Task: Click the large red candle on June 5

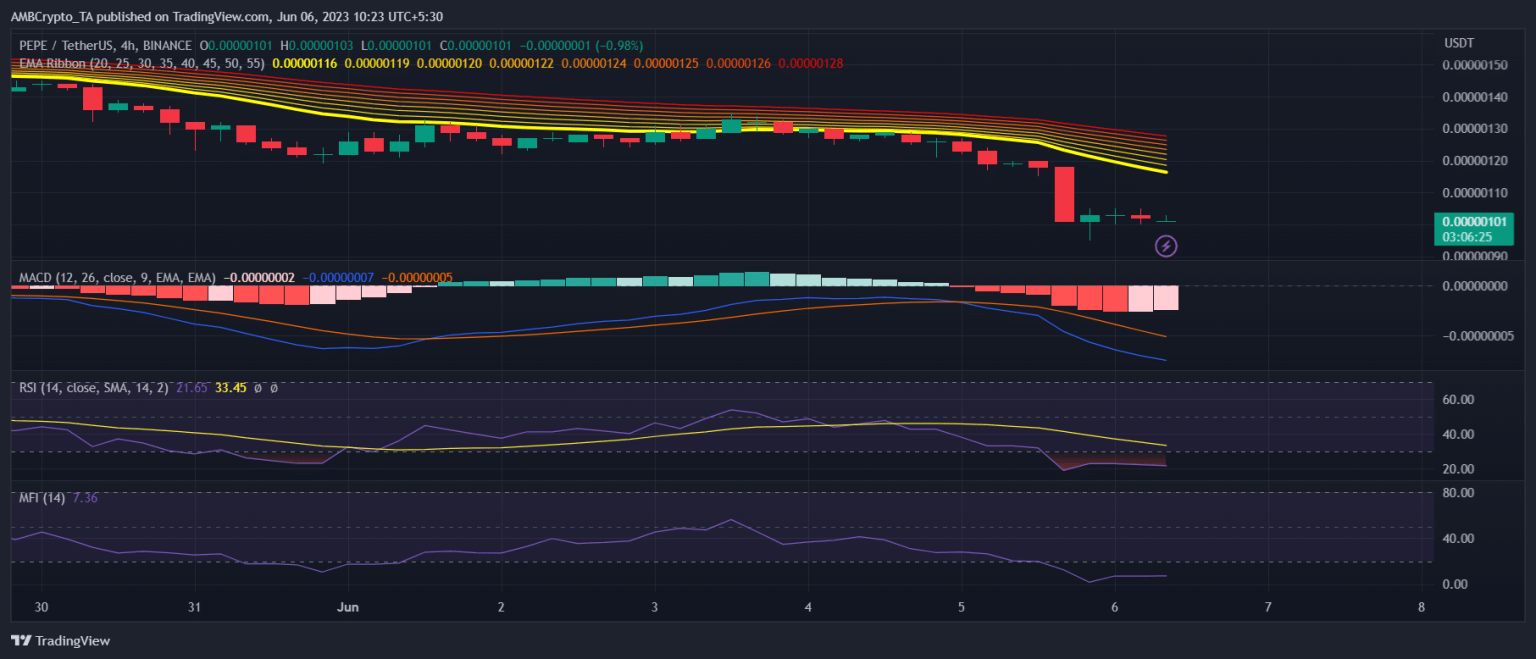Action: 1064,193
